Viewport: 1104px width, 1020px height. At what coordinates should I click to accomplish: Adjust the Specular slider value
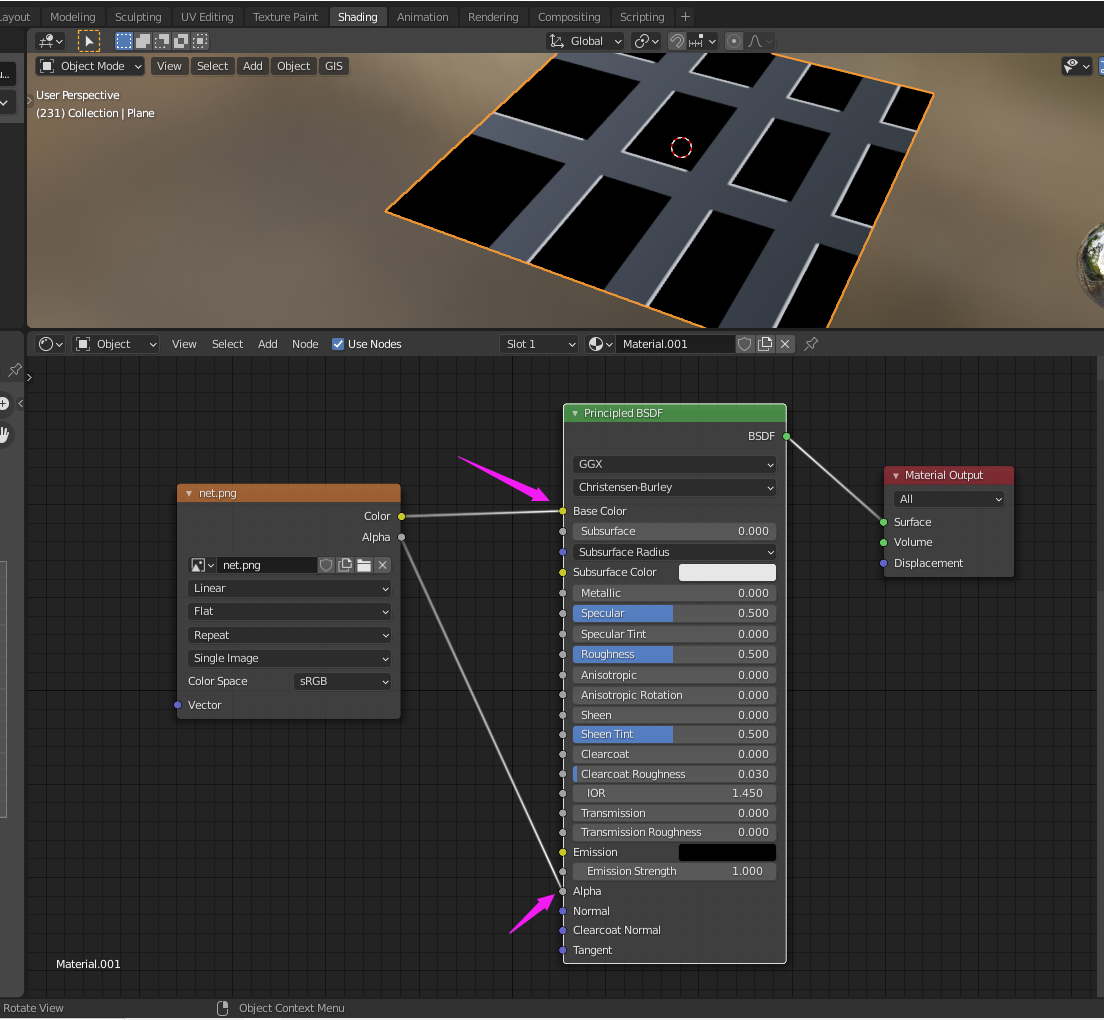(675, 614)
